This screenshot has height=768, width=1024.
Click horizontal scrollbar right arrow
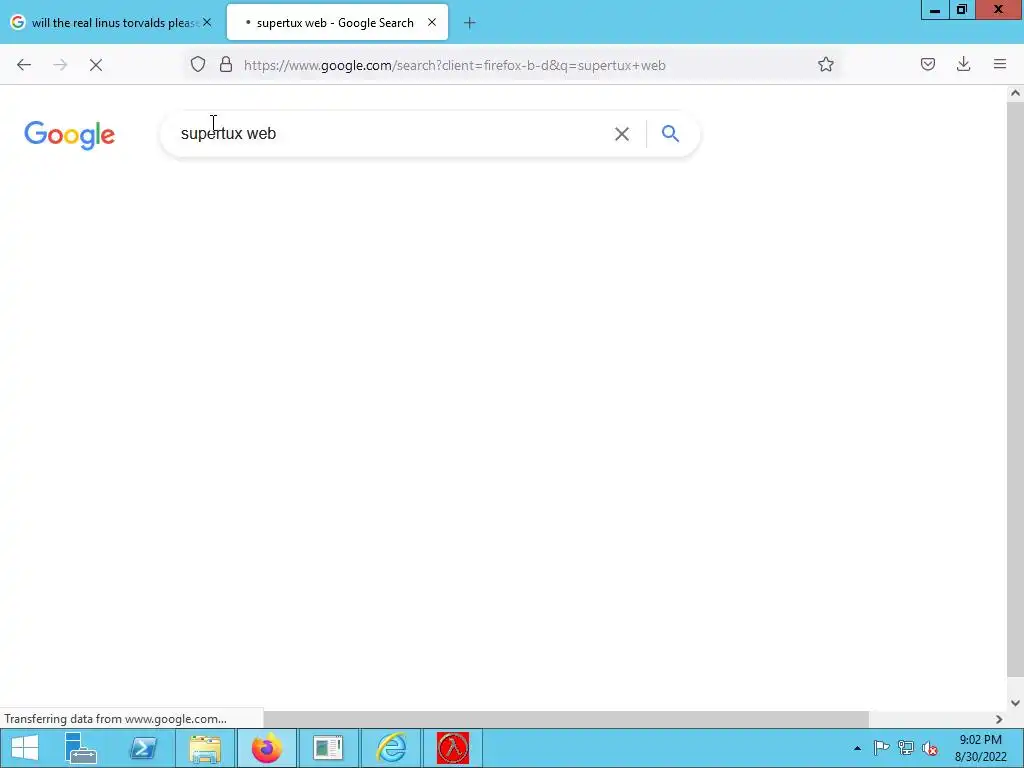(x=999, y=719)
